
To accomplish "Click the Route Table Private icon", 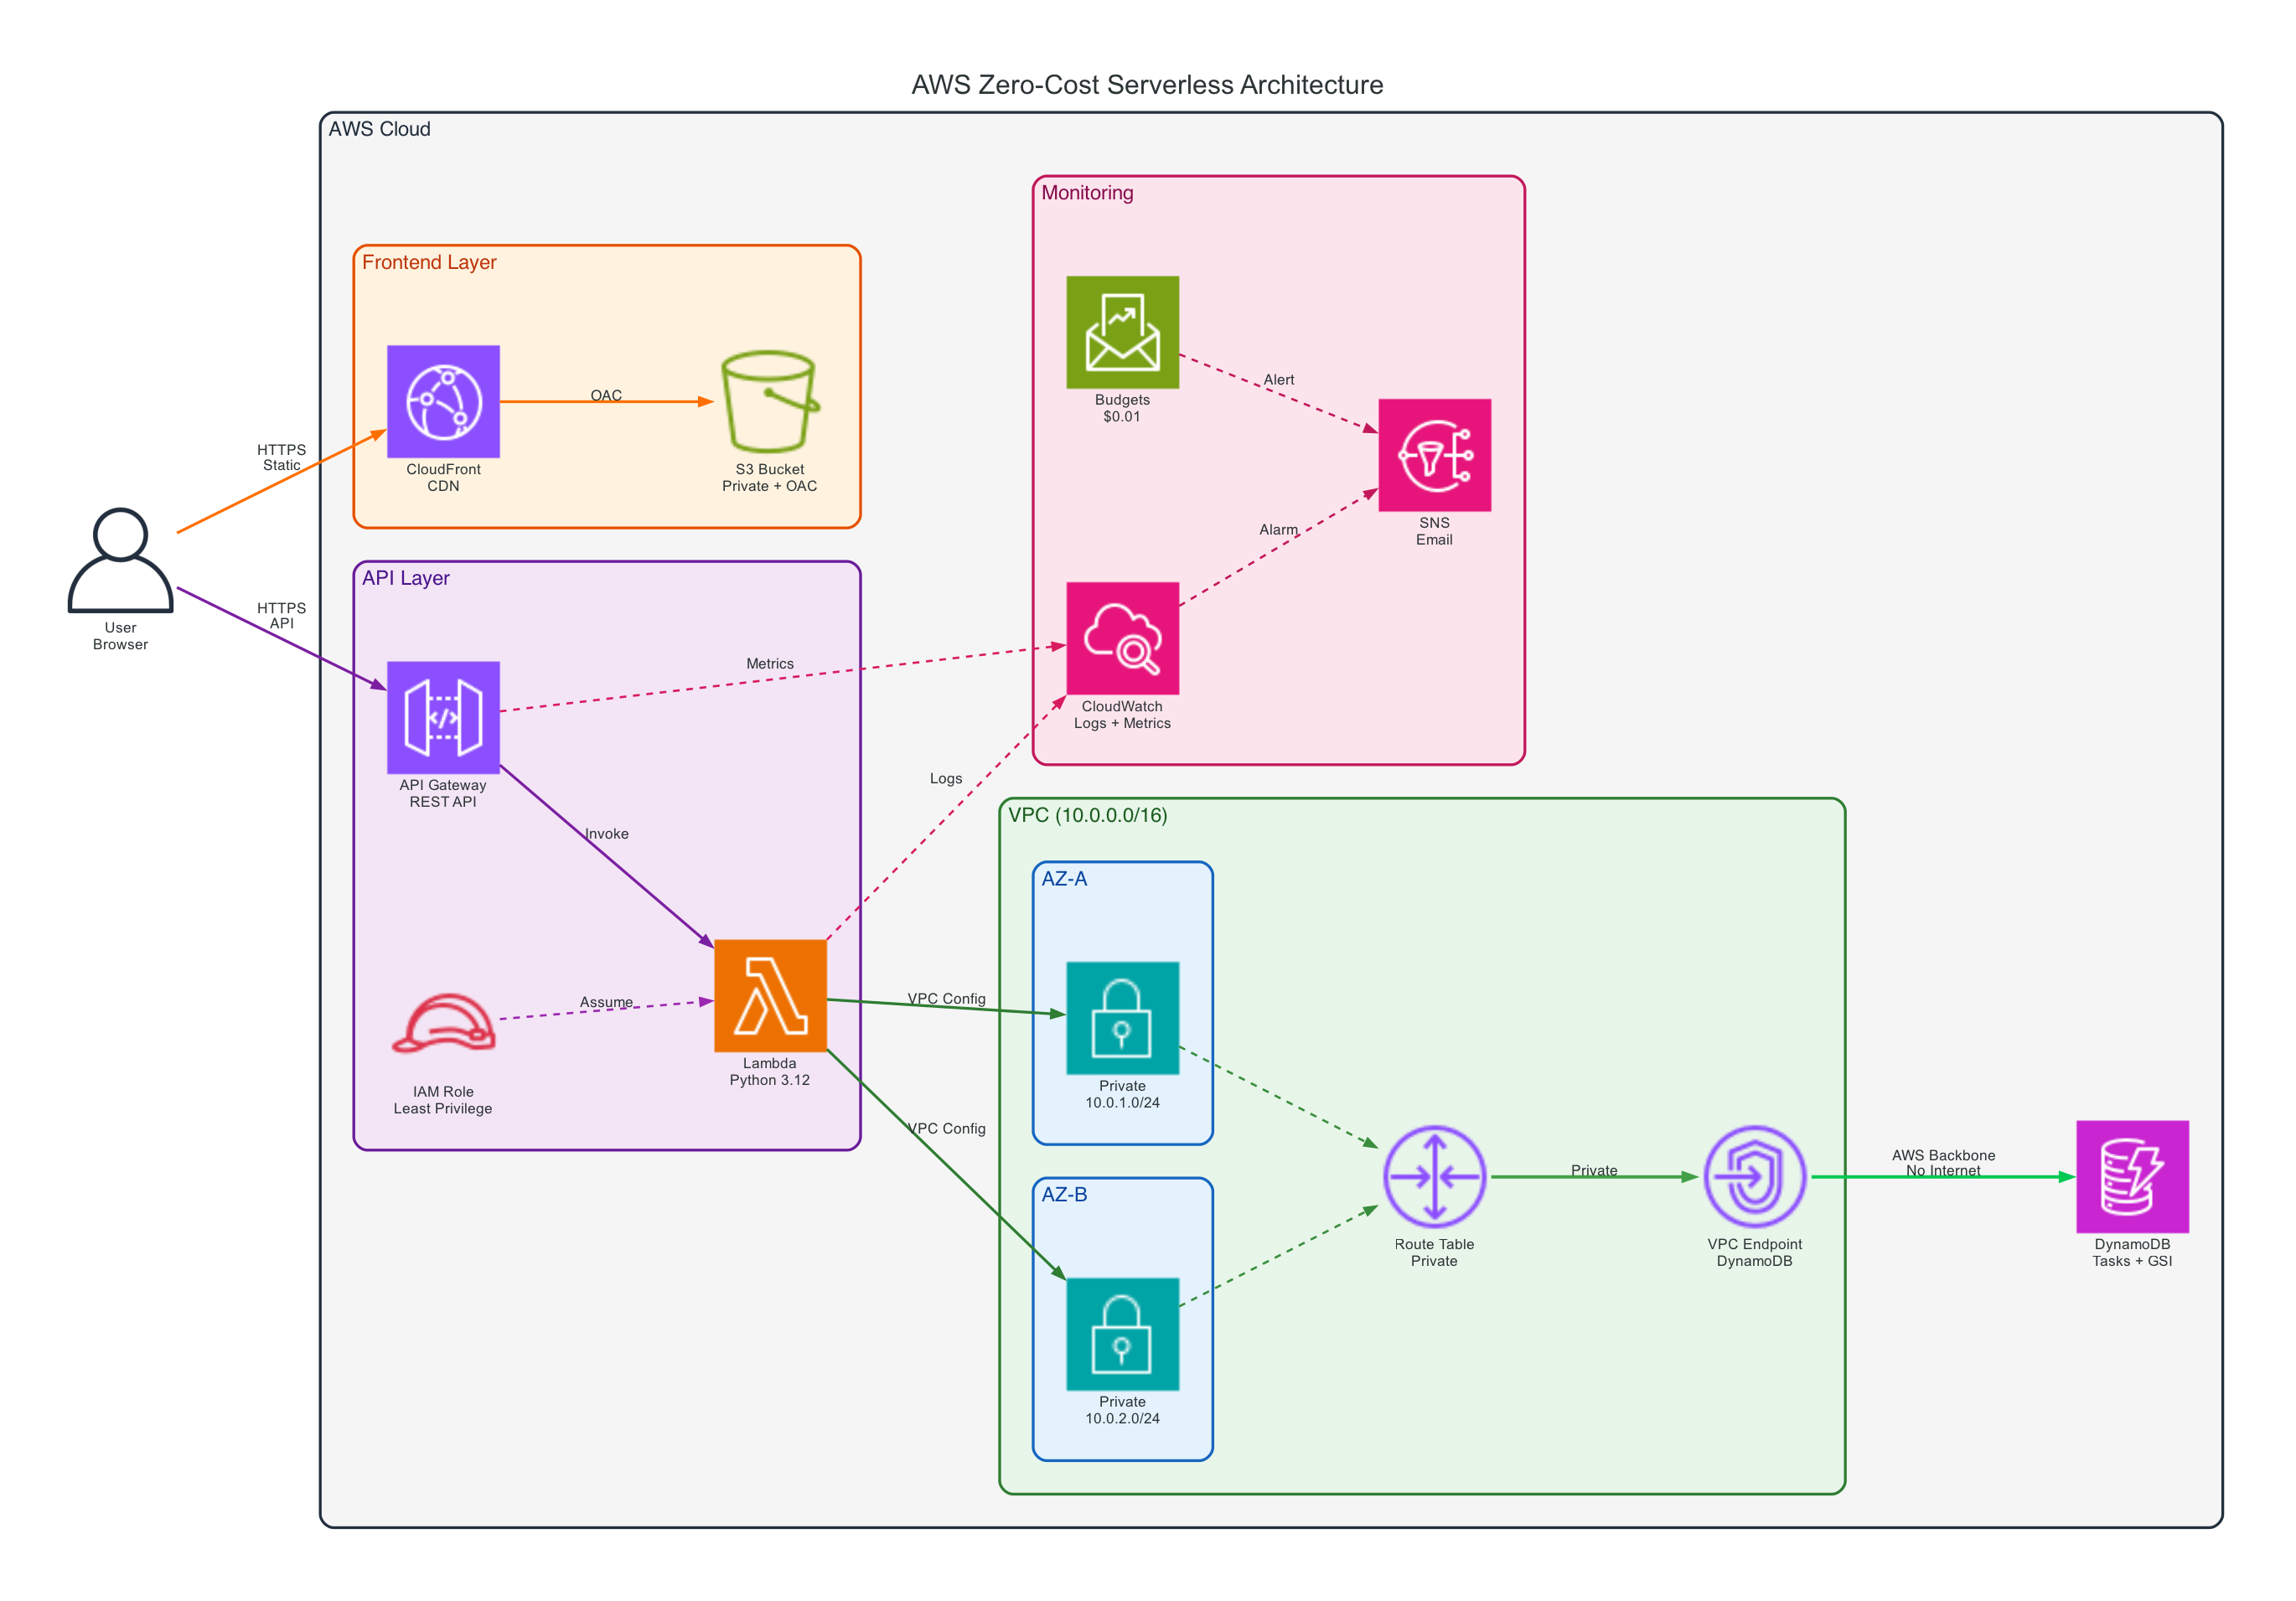I will click(1434, 1176).
